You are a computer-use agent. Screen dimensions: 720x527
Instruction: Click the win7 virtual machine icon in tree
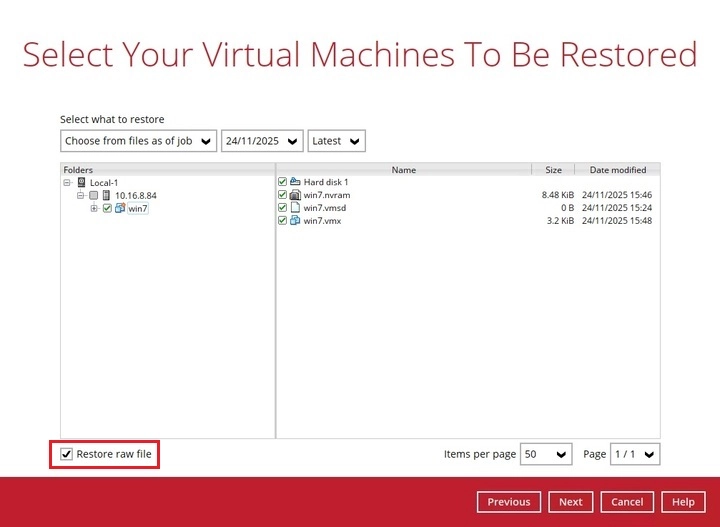tap(120, 208)
